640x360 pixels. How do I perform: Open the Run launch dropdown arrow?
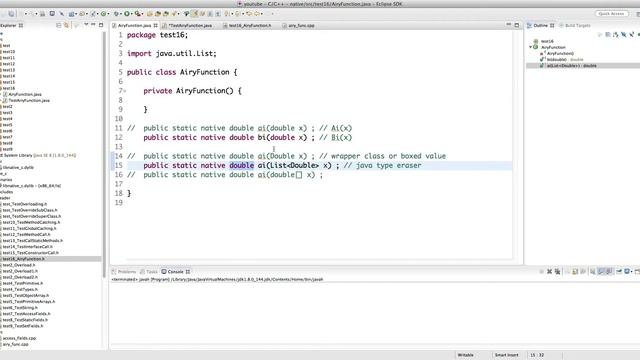(x=131, y=14)
